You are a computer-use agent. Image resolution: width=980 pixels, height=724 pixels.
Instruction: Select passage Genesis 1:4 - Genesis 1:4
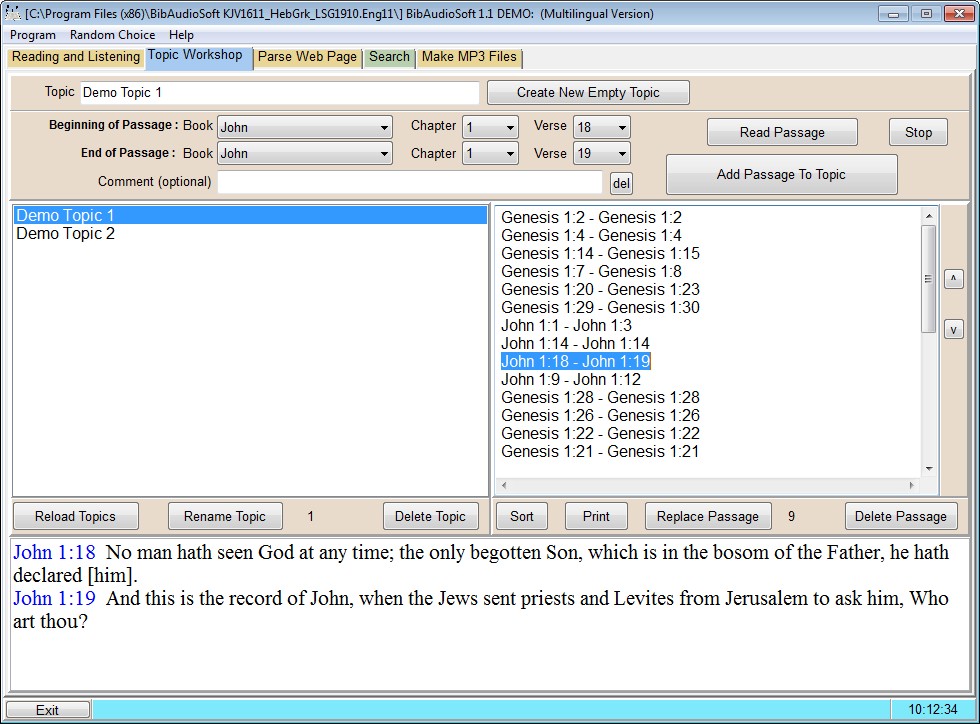[x=591, y=236]
